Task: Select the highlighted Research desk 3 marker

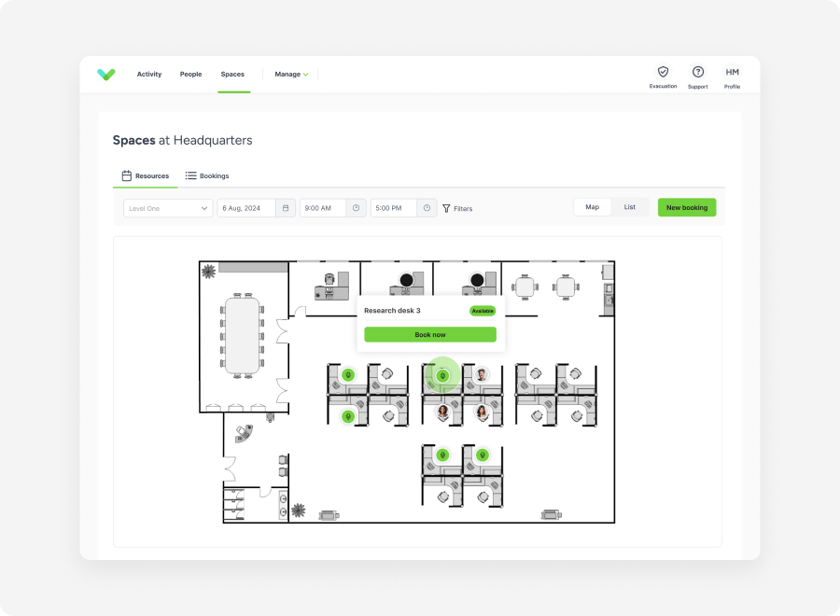Action: [x=443, y=375]
